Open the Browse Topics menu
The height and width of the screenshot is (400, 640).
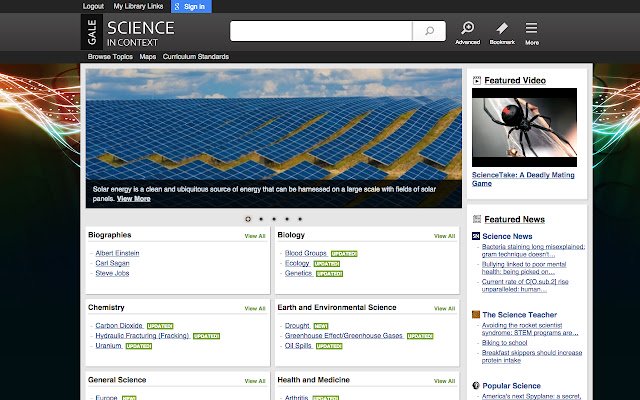[110, 57]
